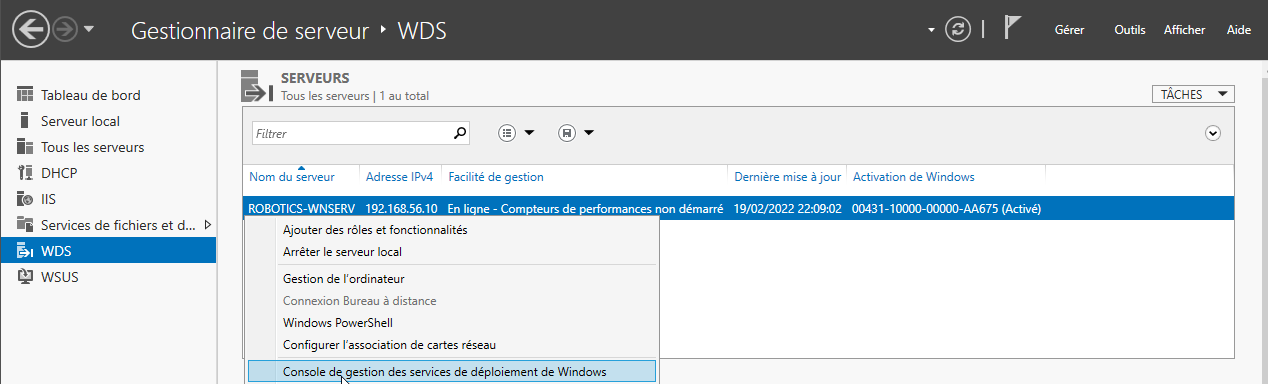1268x384 pixels.
Task: Open the TÂCHES dropdown
Action: point(1193,94)
